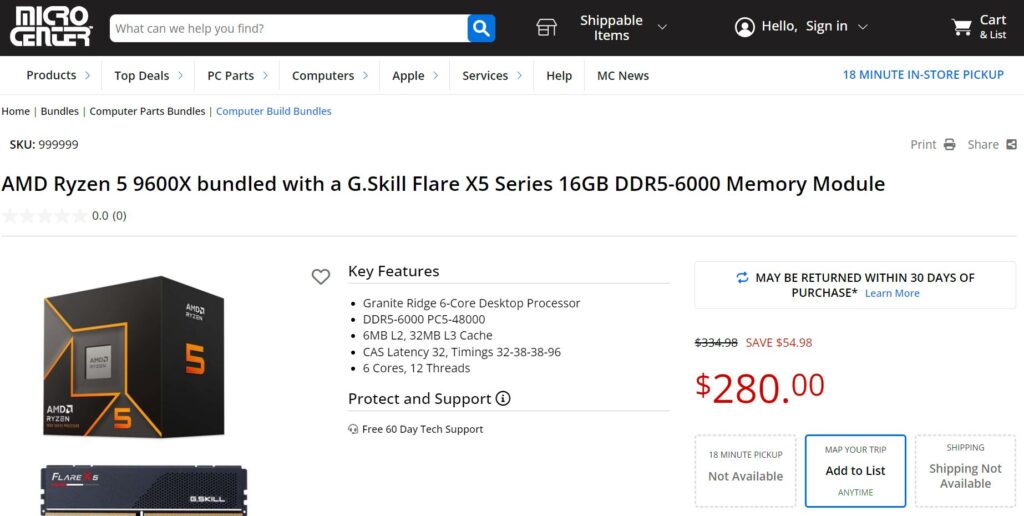Click the store icon beside Shippable Items
Image resolution: width=1024 pixels, height=516 pixels.
coord(547,27)
